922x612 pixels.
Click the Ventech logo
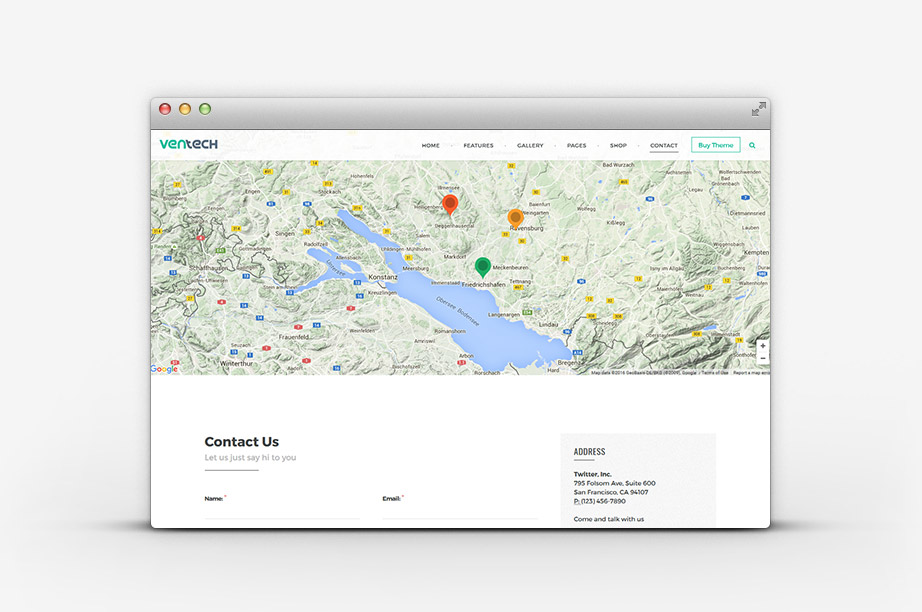point(188,144)
